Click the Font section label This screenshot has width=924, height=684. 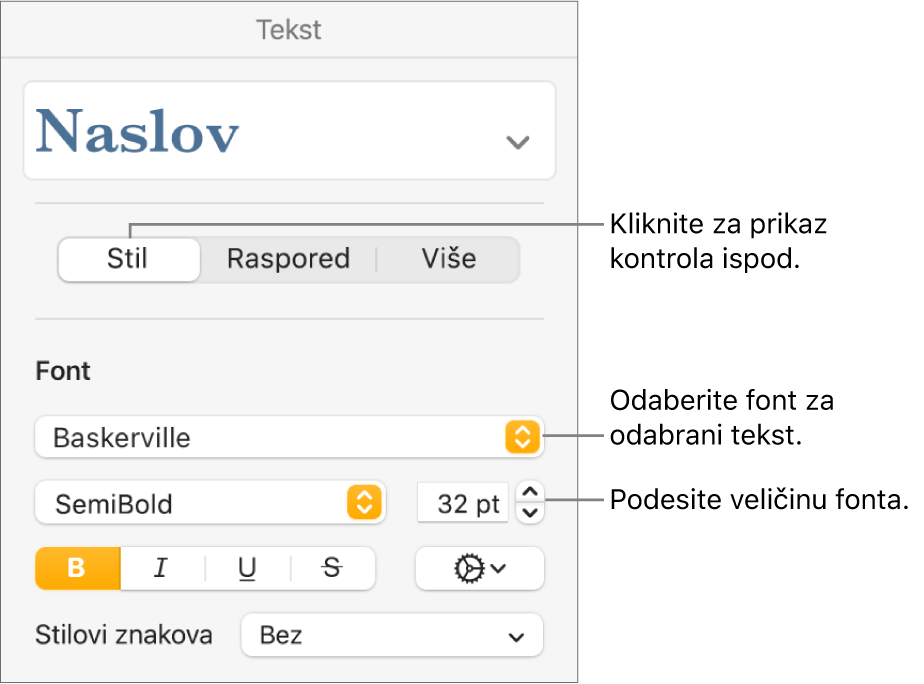pyautogui.click(x=63, y=371)
